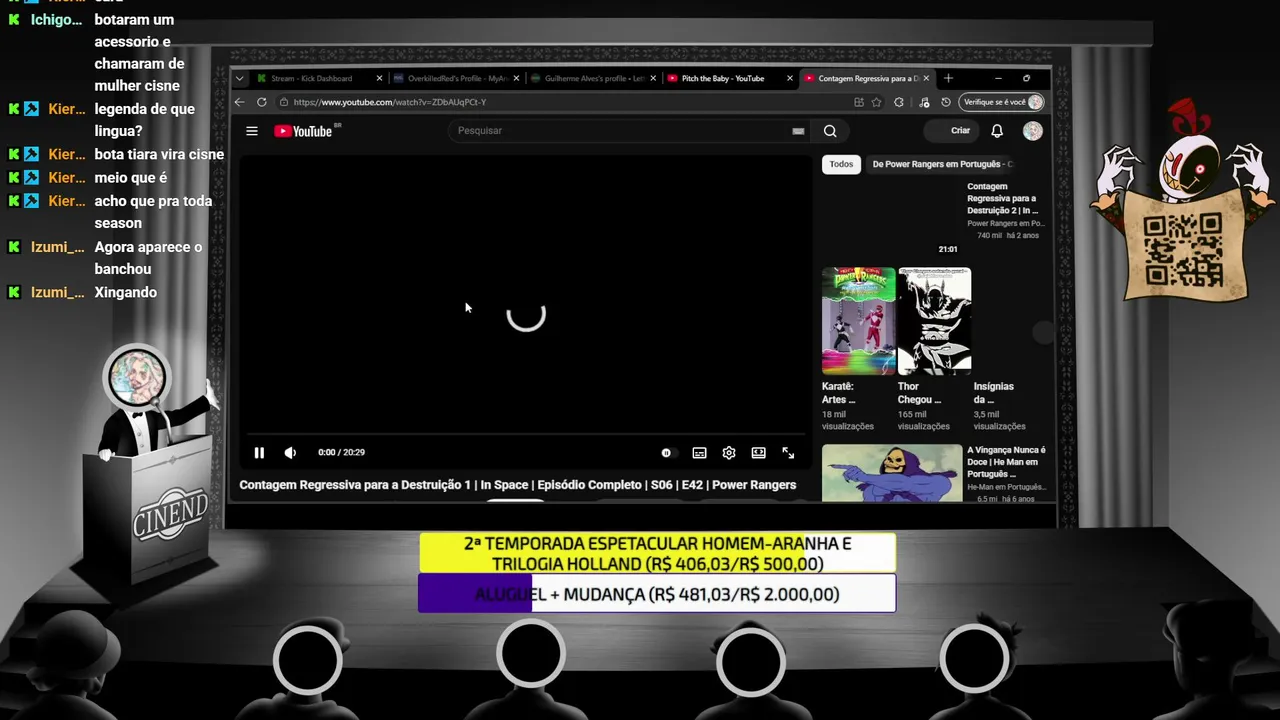
Task: Open the Thor Chegou Short thumbnail
Action: (x=935, y=321)
